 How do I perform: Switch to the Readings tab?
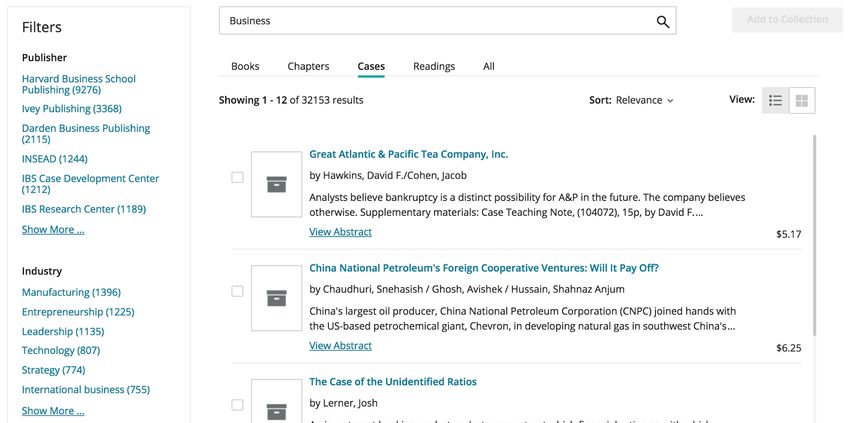[434, 66]
